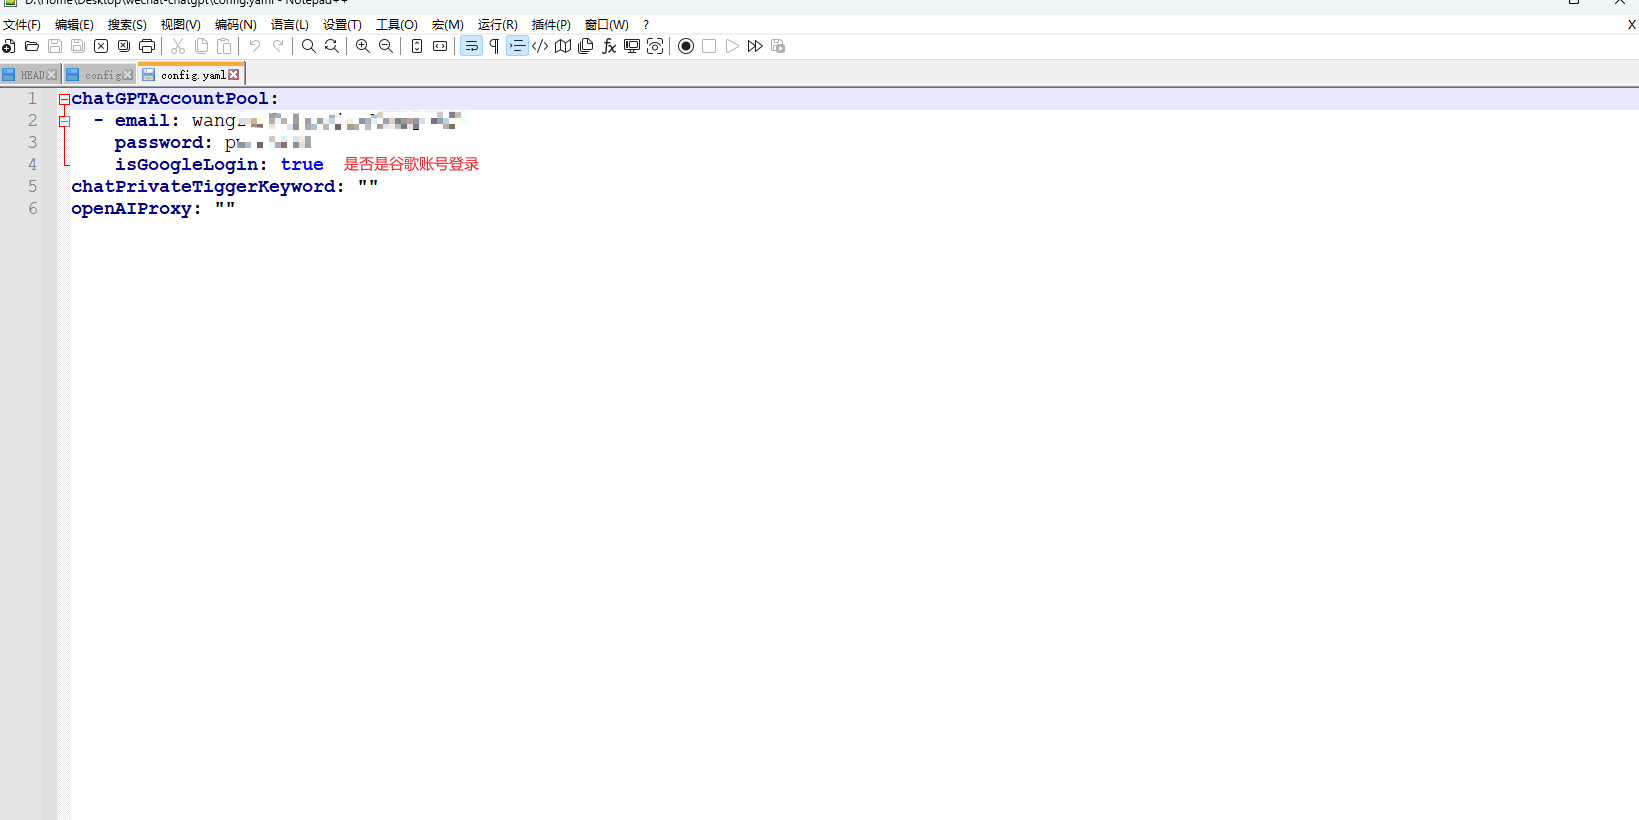The height and width of the screenshot is (820, 1639).
Task: Copy selection using toolbar copy icon
Action: click(201, 46)
